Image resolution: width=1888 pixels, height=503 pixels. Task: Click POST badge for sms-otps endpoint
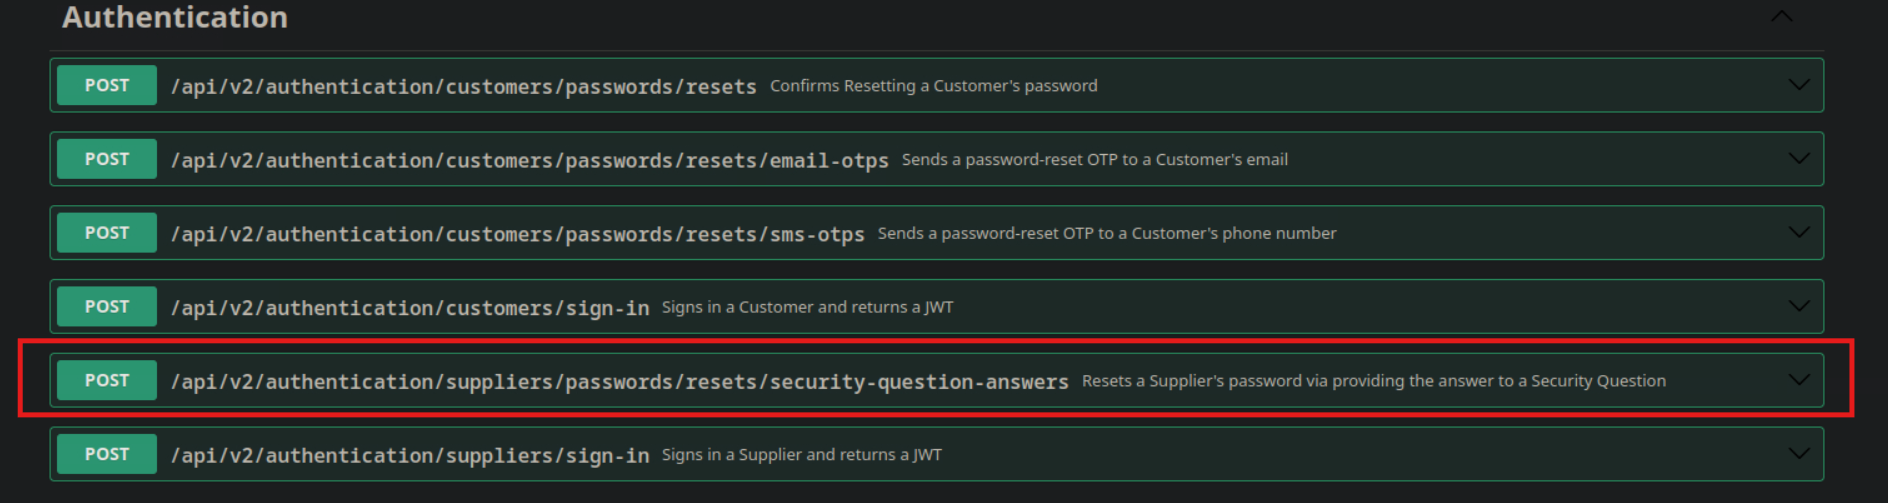tap(107, 233)
